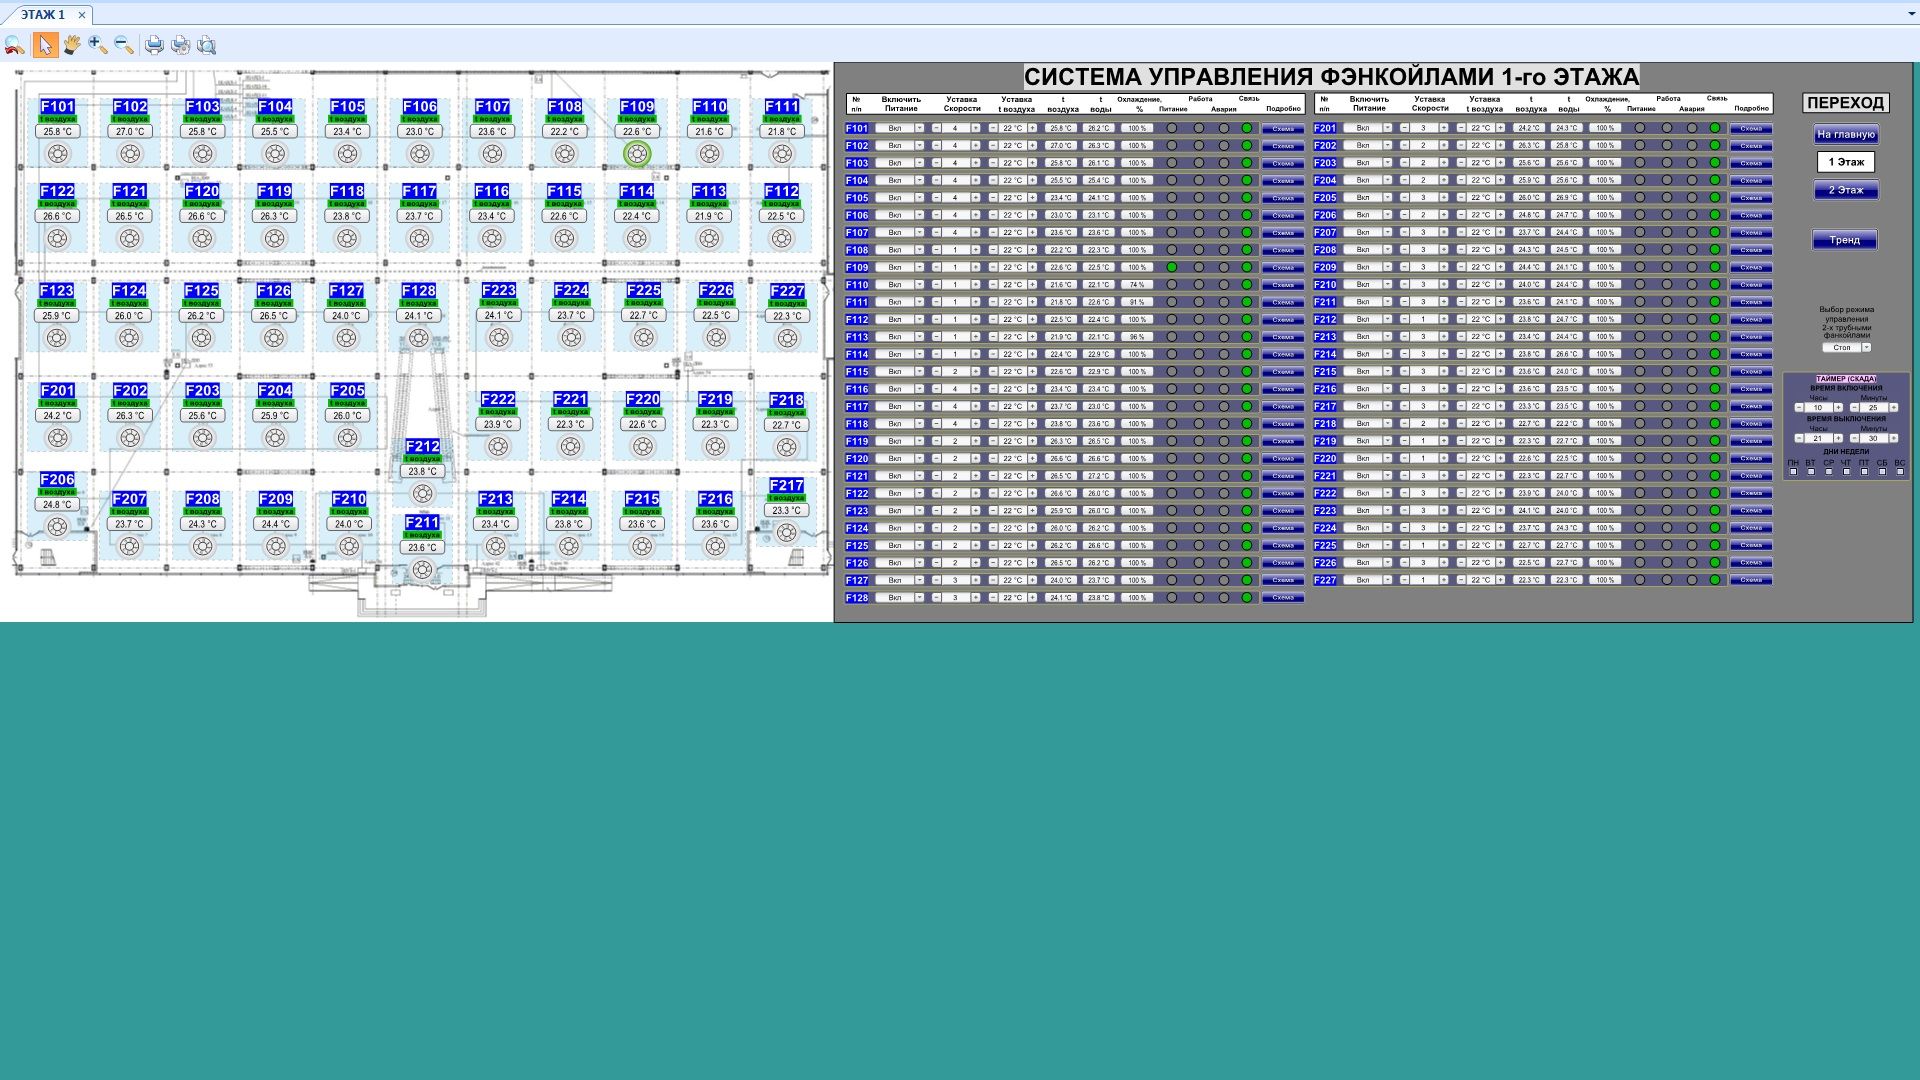
Task: Go to 2 Этаж screen
Action: (x=1845, y=190)
